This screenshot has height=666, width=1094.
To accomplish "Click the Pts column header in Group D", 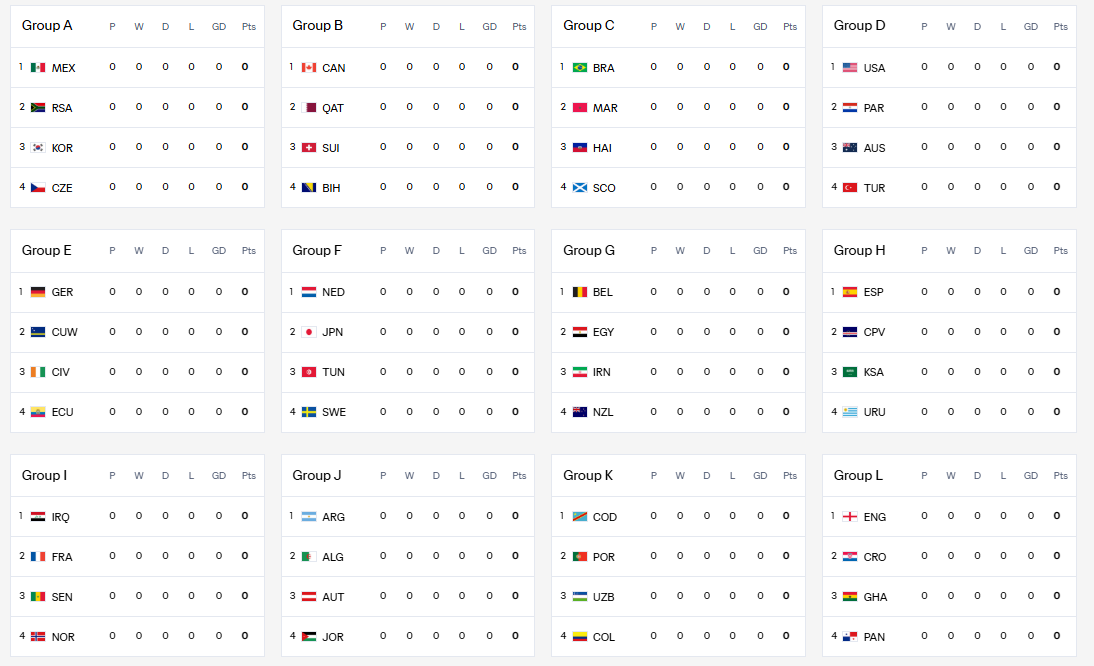I will point(1060,27).
